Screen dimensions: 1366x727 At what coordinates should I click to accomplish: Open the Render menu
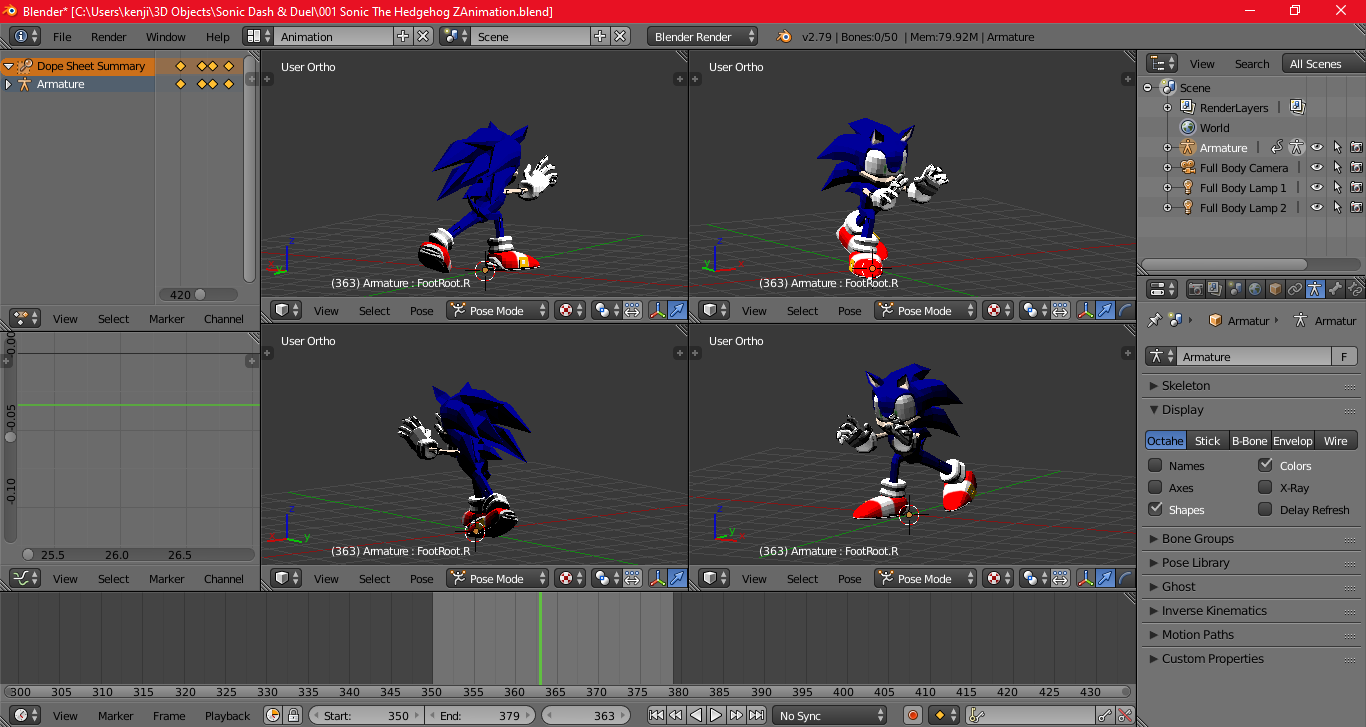(x=108, y=37)
